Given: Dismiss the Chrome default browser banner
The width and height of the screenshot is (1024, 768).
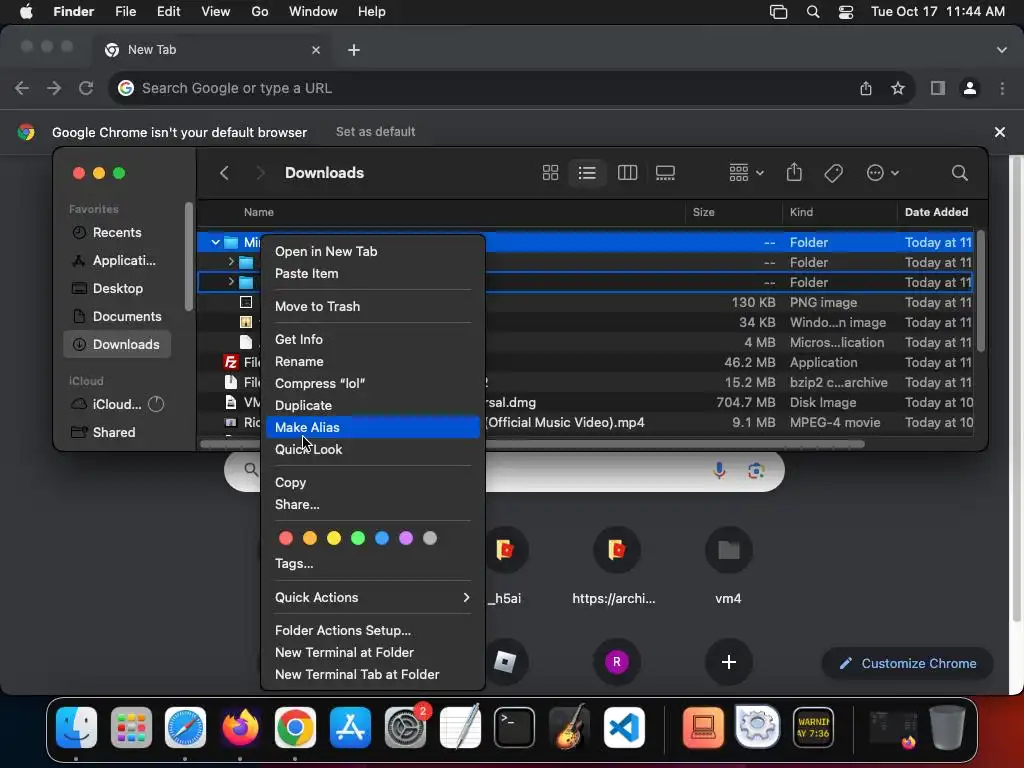Looking at the screenshot, I should point(999,132).
